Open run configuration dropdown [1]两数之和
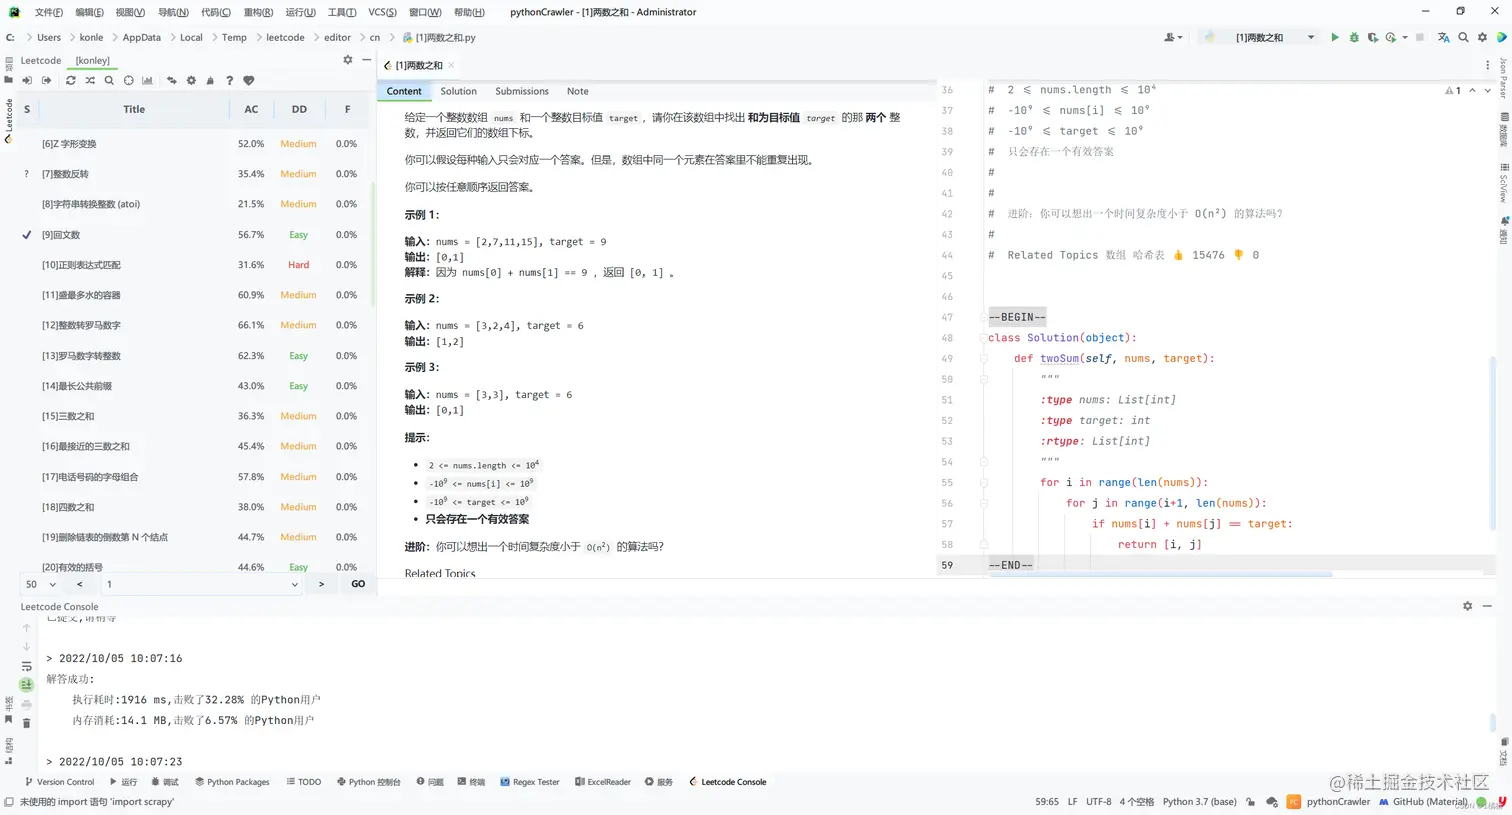Screen dimensions: 1512x815 tap(1260, 37)
